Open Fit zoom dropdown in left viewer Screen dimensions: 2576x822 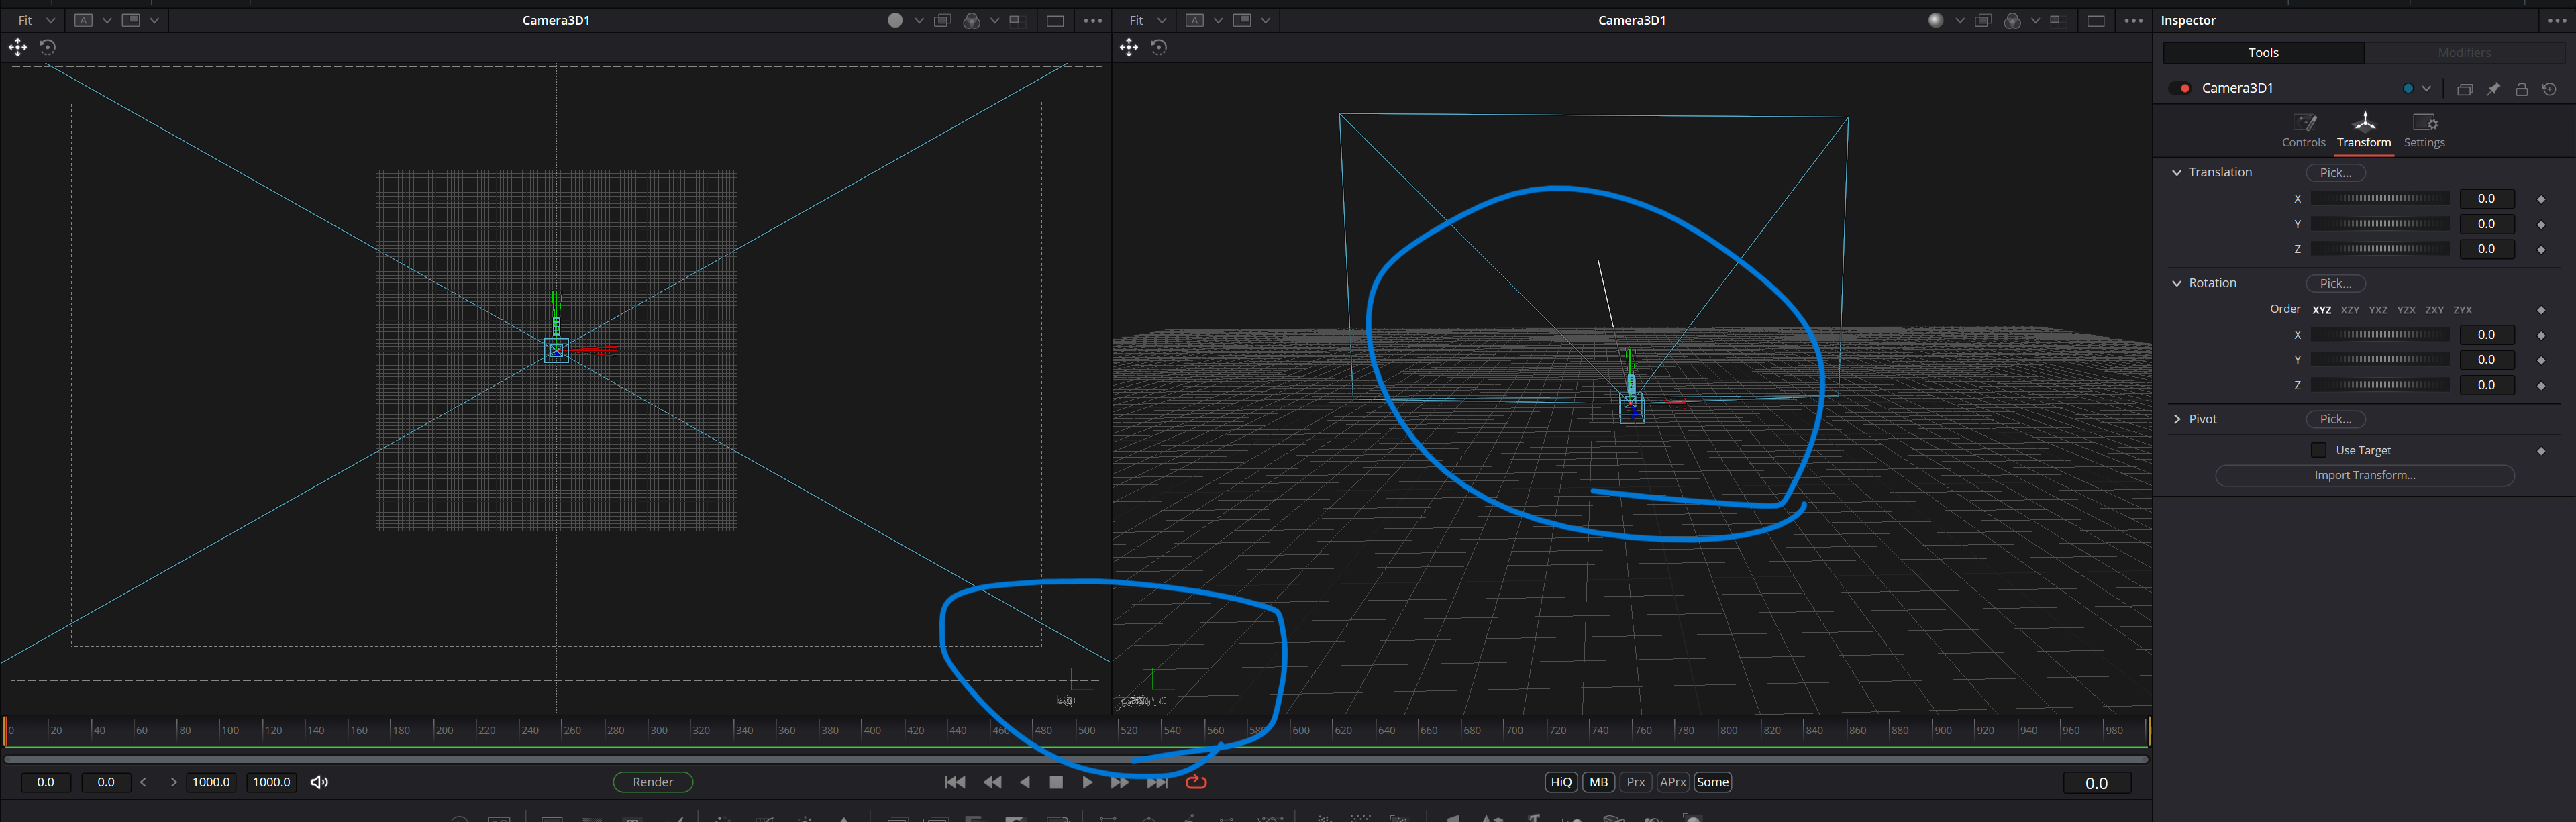pyautogui.click(x=36, y=20)
